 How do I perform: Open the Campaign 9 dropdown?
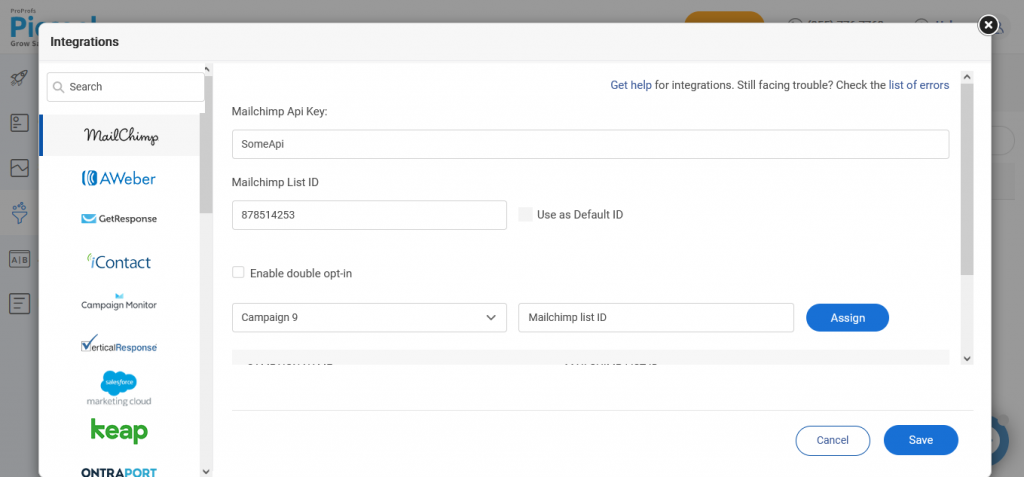369,318
